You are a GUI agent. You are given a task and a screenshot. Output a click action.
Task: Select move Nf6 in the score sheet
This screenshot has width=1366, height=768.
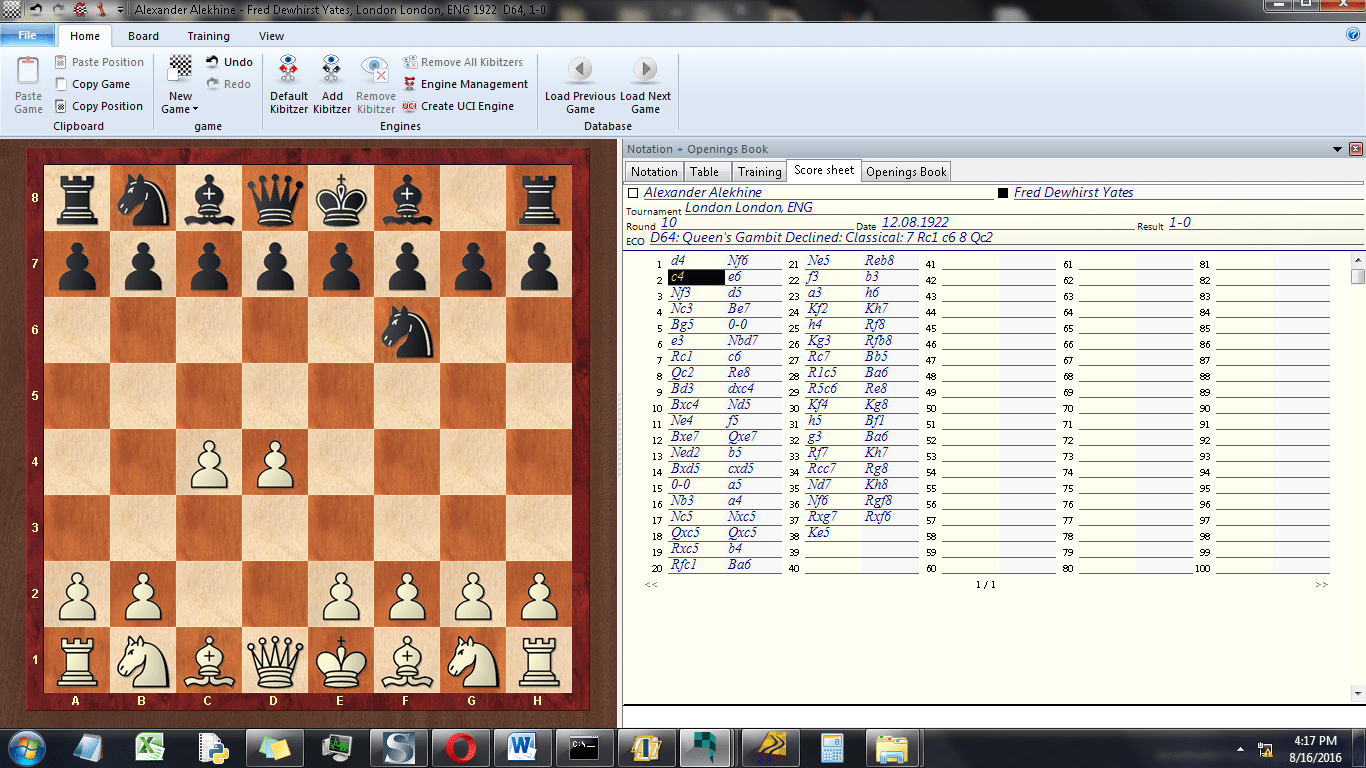click(x=737, y=262)
